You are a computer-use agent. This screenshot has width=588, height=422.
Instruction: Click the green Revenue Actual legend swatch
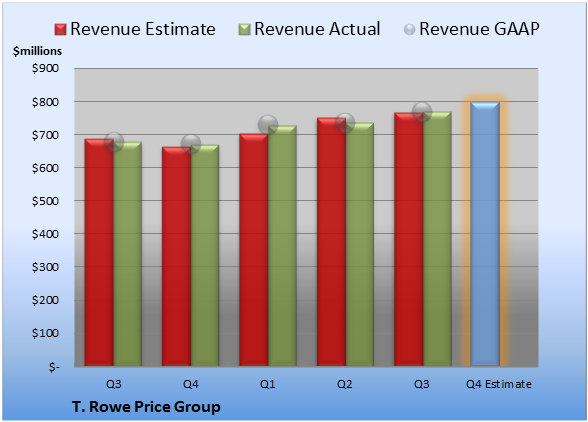click(x=244, y=30)
